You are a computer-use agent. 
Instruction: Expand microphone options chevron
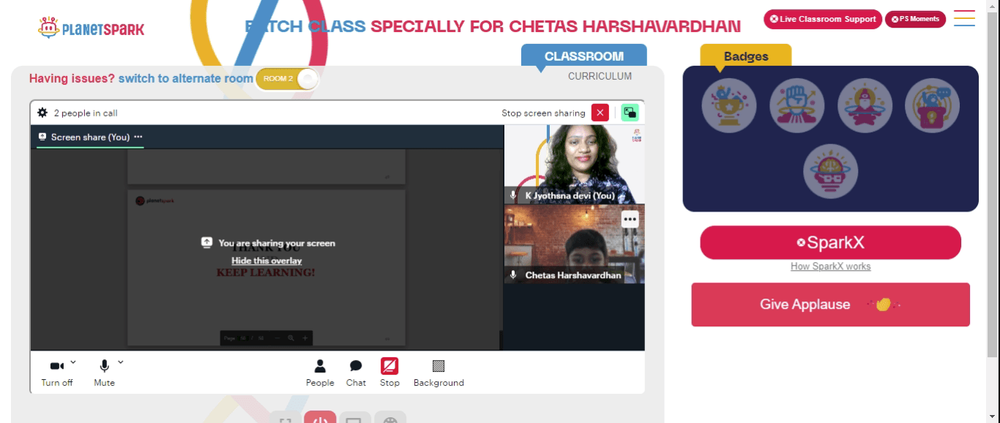click(121, 362)
